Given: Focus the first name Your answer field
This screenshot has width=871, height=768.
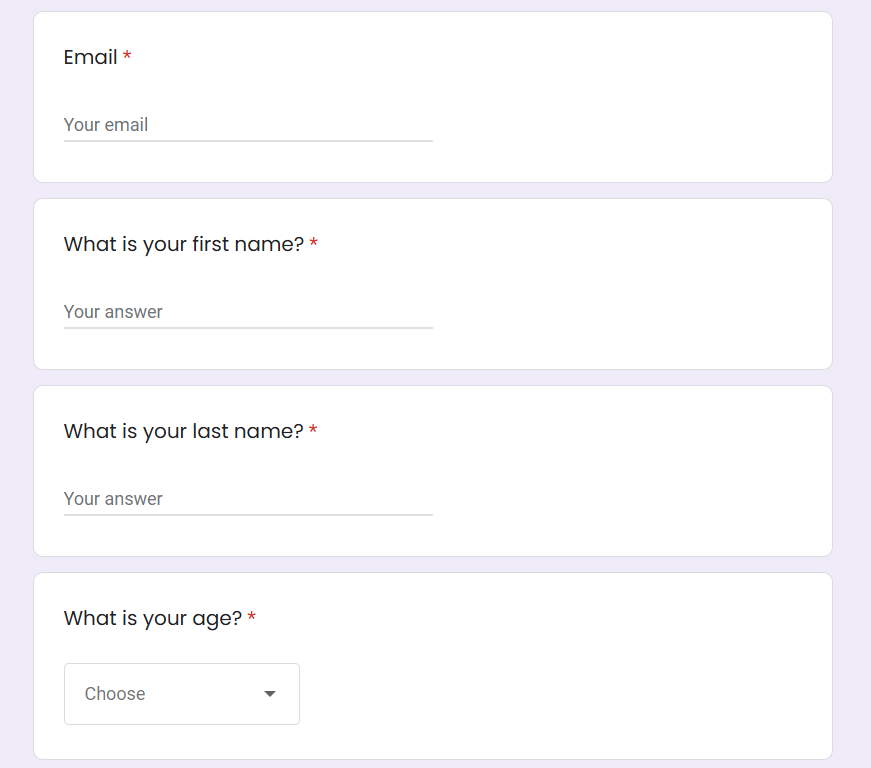Looking at the screenshot, I should tap(248, 312).
